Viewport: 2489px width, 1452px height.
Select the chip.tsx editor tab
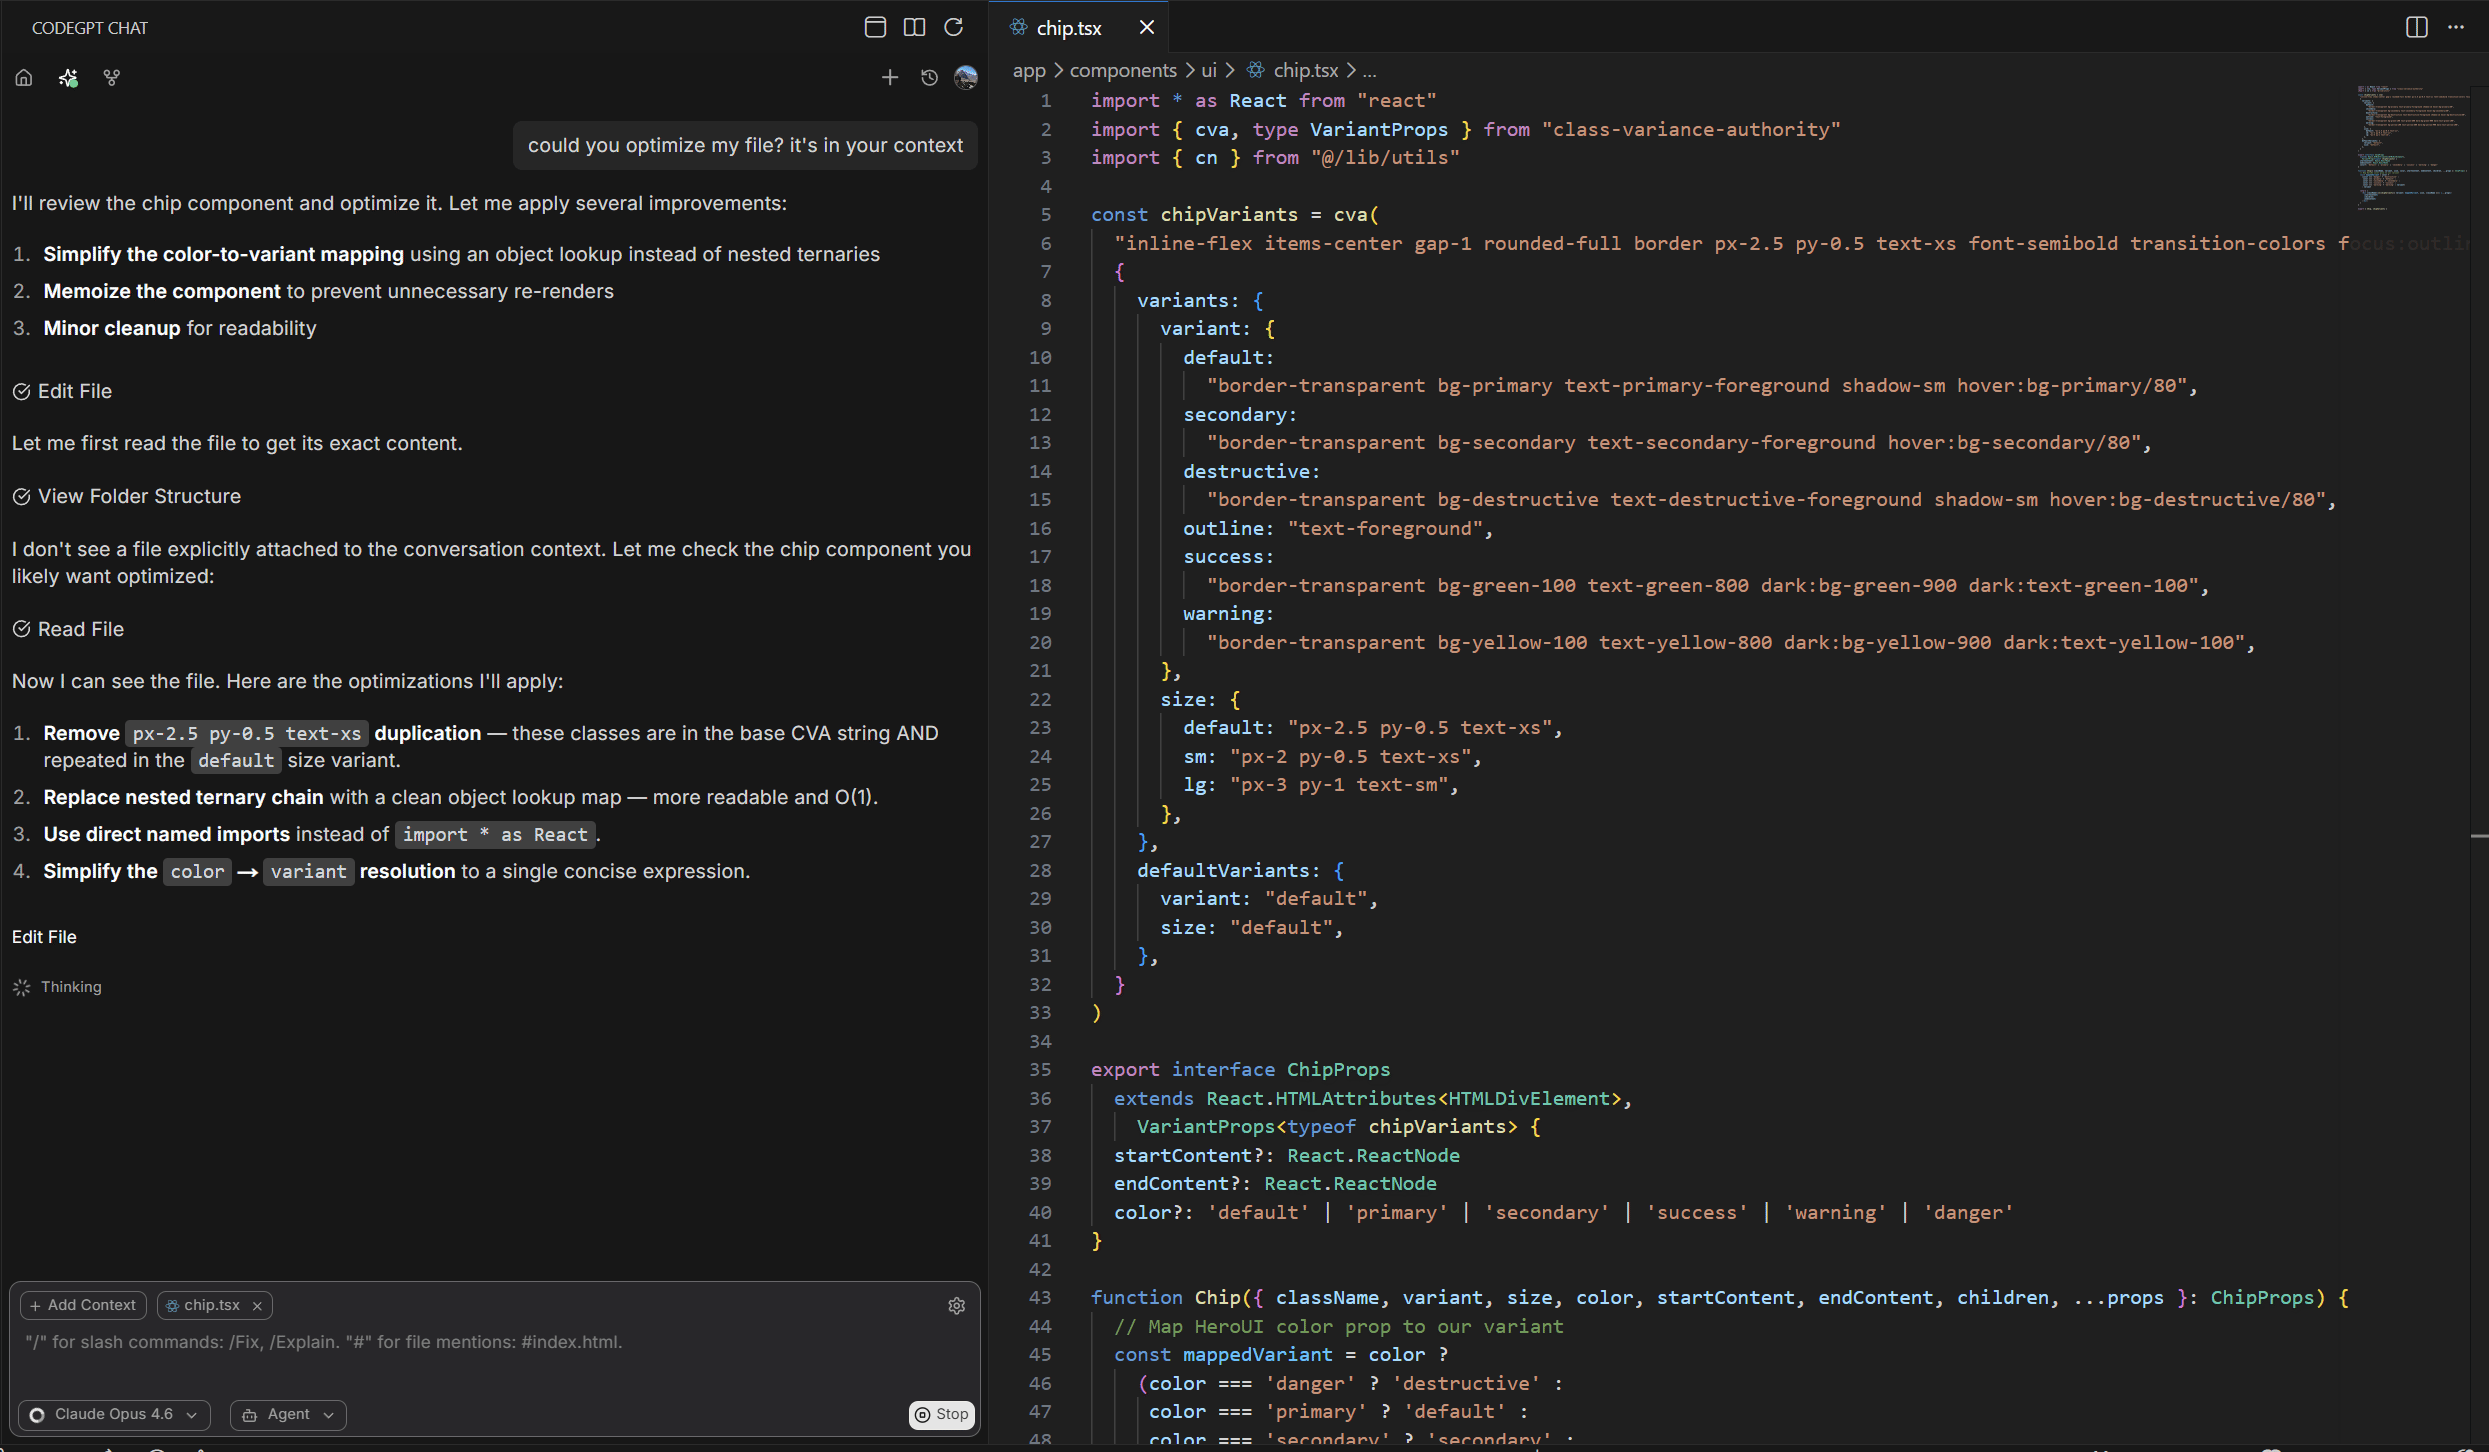[x=1068, y=28]
